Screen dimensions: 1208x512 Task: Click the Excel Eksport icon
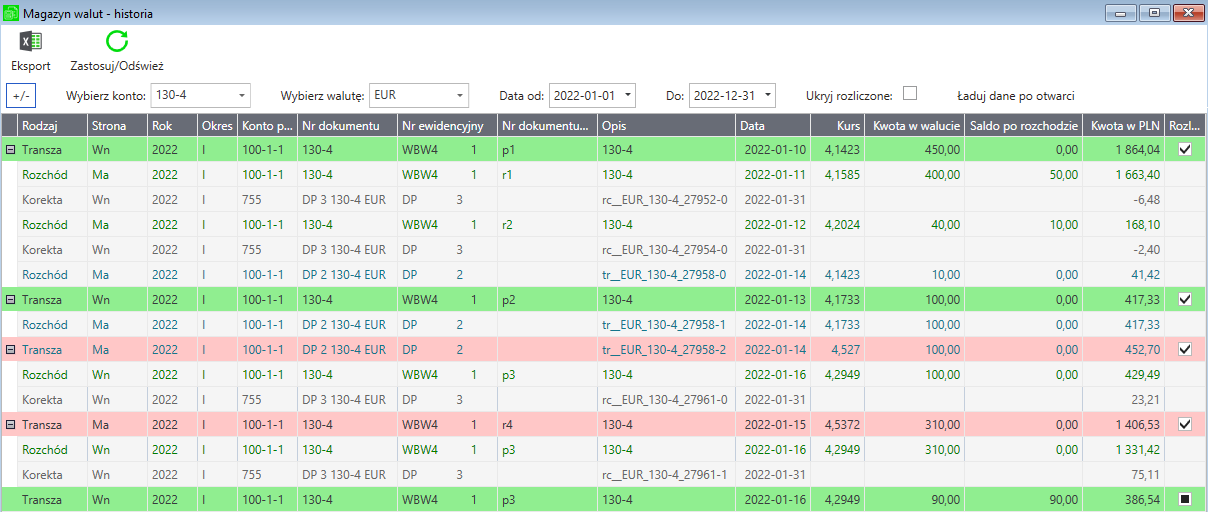click(x=30, y=42)
